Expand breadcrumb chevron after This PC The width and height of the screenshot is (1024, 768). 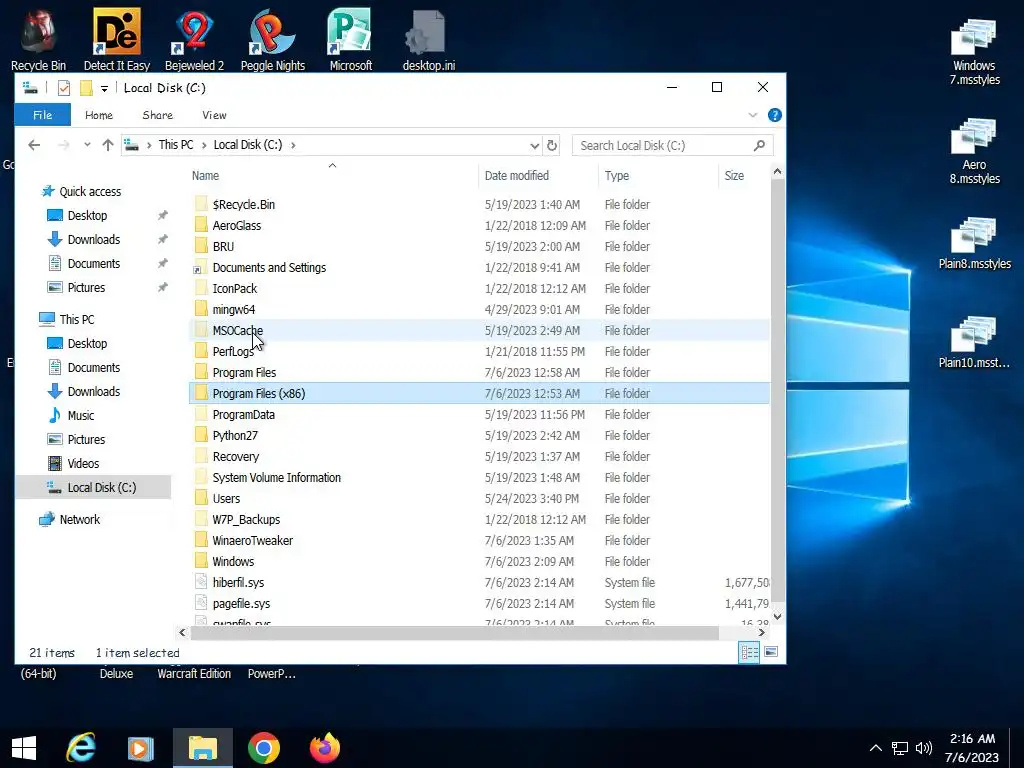click(204, 145)
